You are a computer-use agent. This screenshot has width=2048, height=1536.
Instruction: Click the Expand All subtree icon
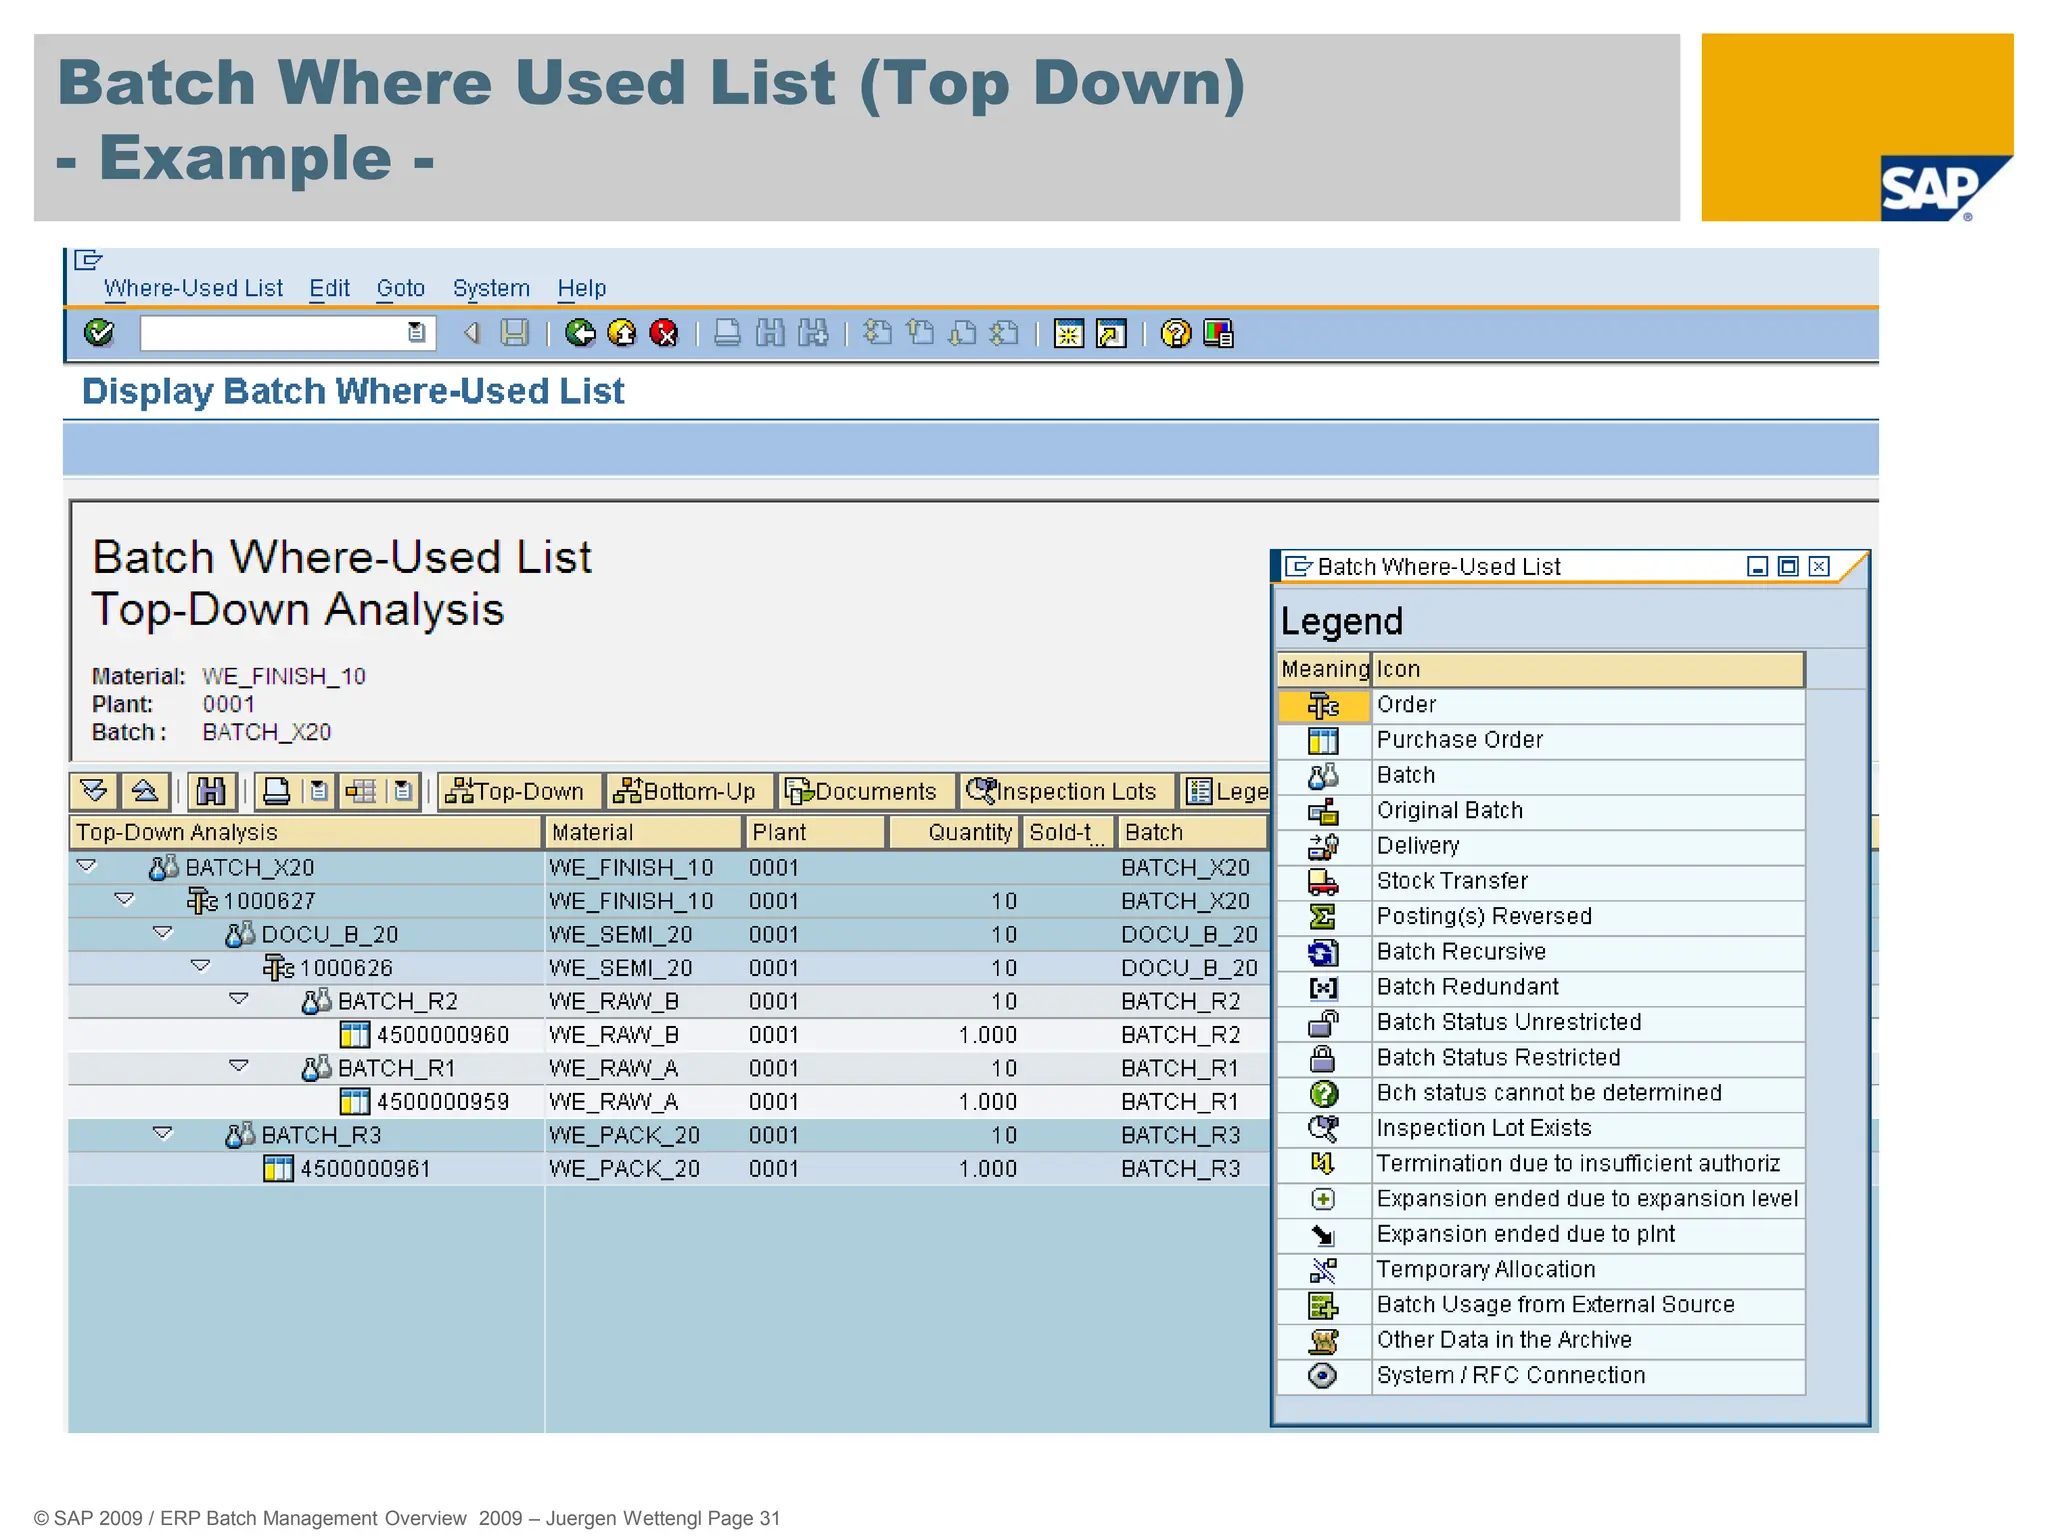click(94, 791)
